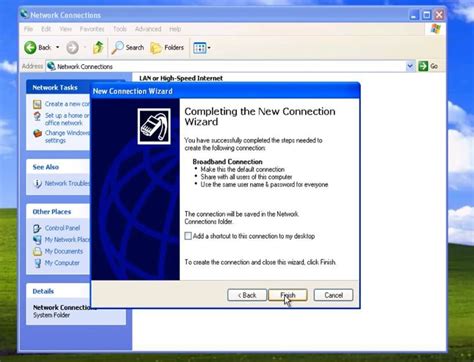Open Control Panel from Other Places
This screenshot has height=362, width=474.
coord(62,228)
